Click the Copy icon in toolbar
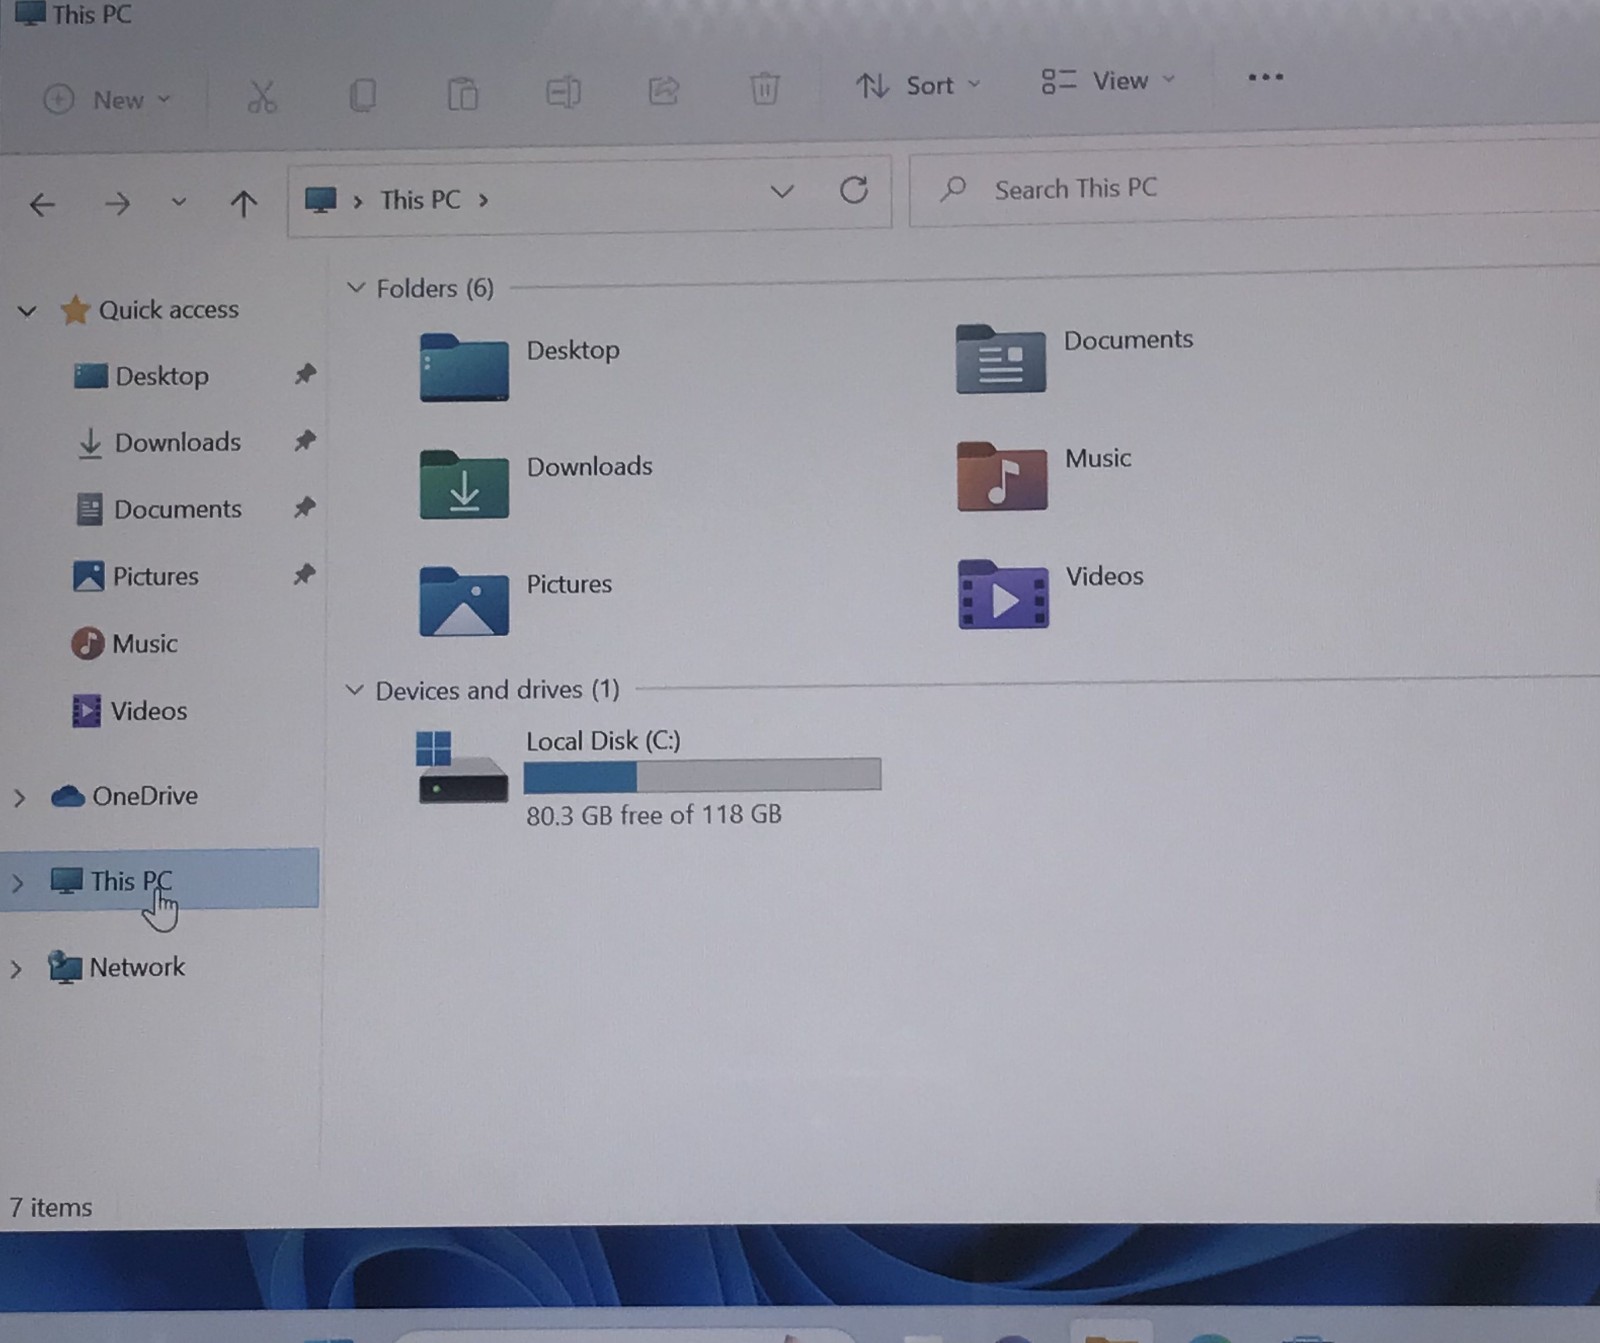The image size is (1600, 1343). click(x=362, y=96)
